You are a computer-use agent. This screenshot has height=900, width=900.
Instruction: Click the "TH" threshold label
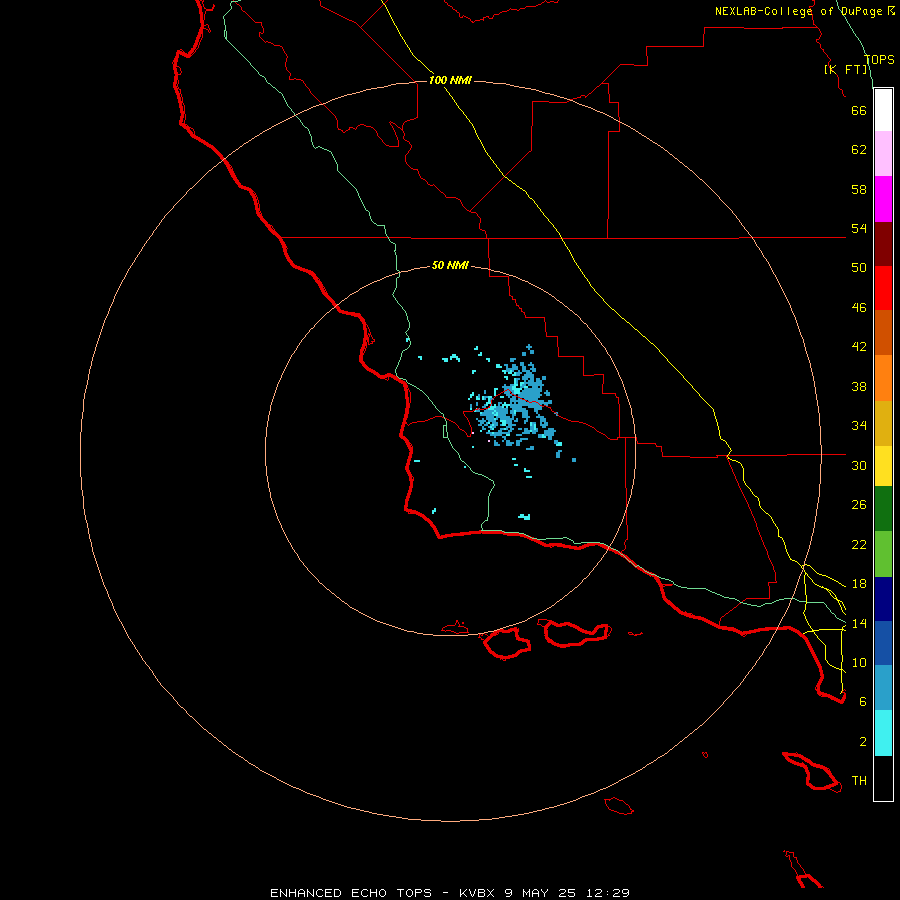point(859,781)
